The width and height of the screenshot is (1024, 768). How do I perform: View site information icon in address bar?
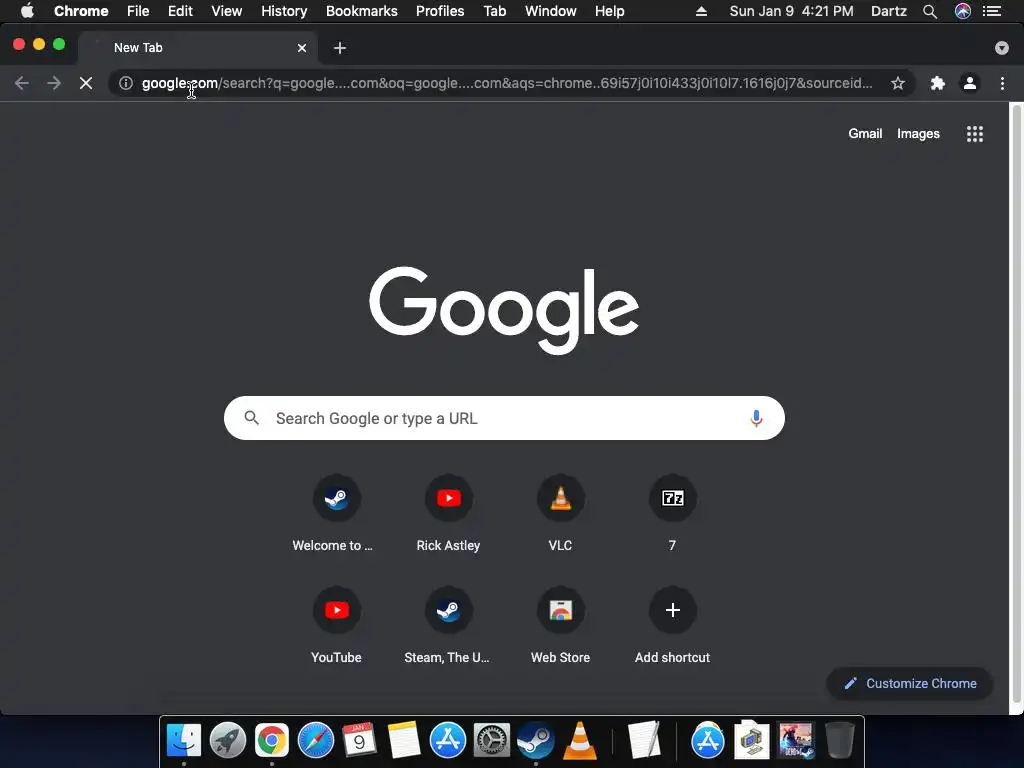click(x=126, y=83)
